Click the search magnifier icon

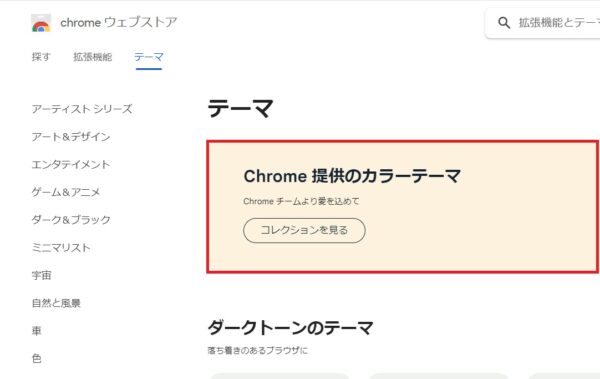point(504,23)
